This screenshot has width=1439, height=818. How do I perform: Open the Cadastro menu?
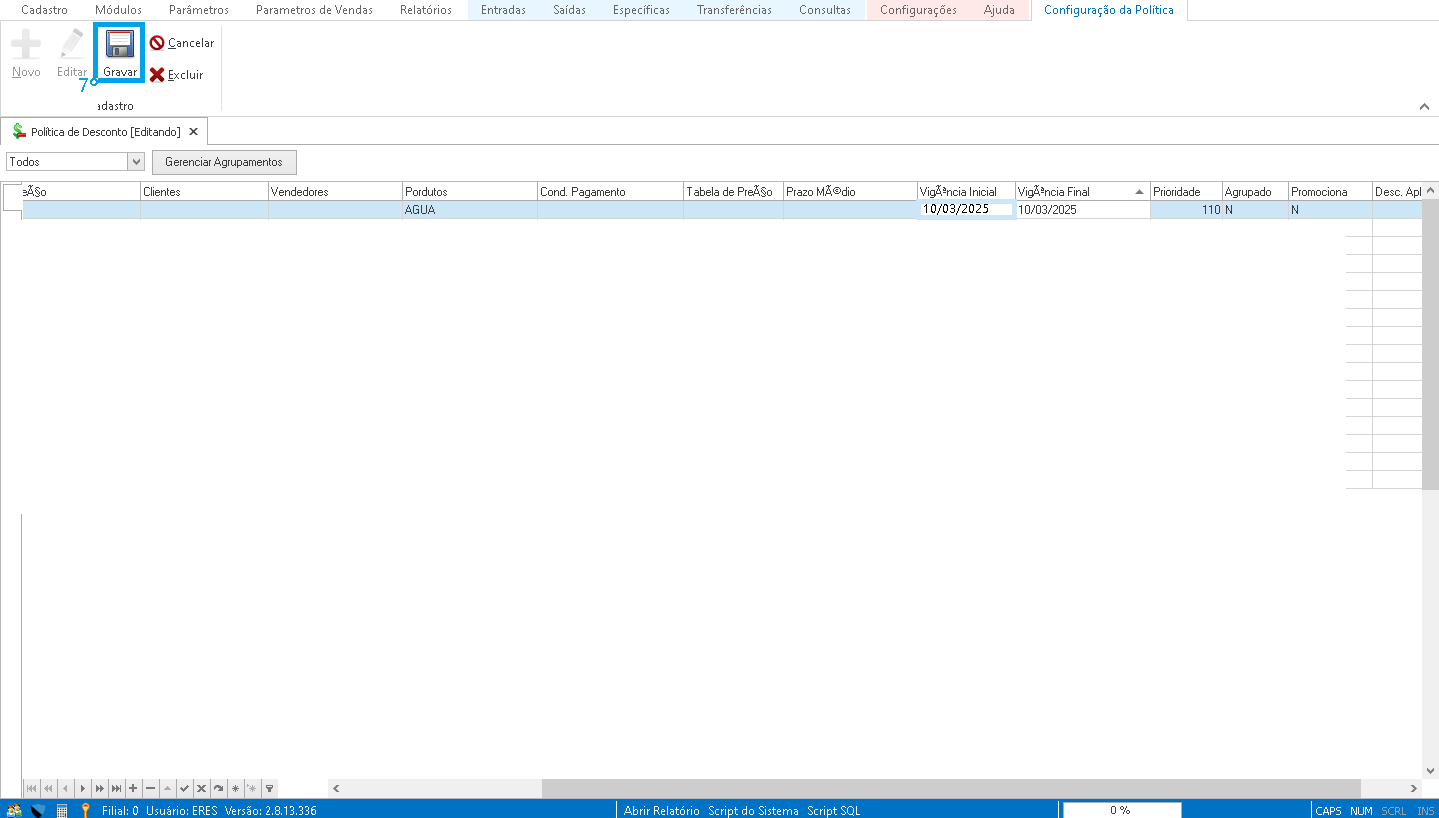(45, 10)
